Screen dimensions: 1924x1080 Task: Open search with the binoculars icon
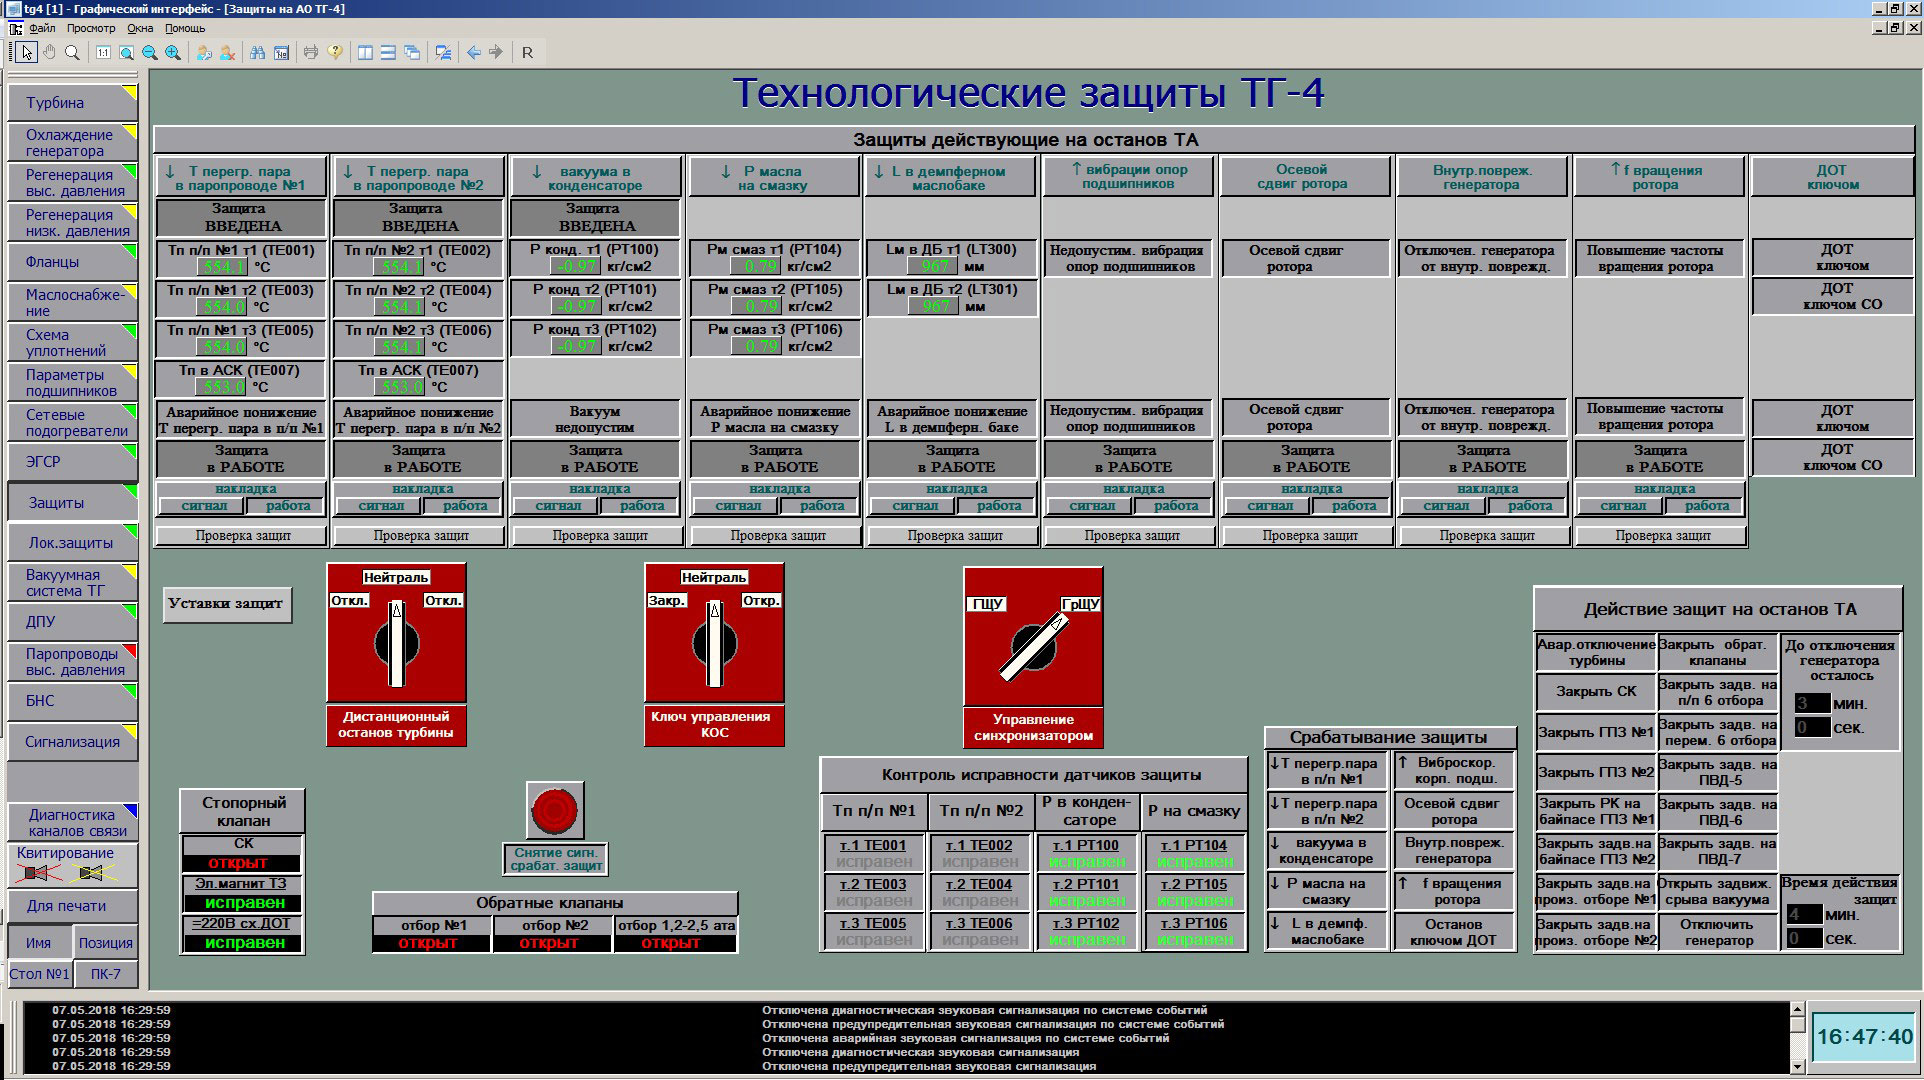tap(258, 52)
